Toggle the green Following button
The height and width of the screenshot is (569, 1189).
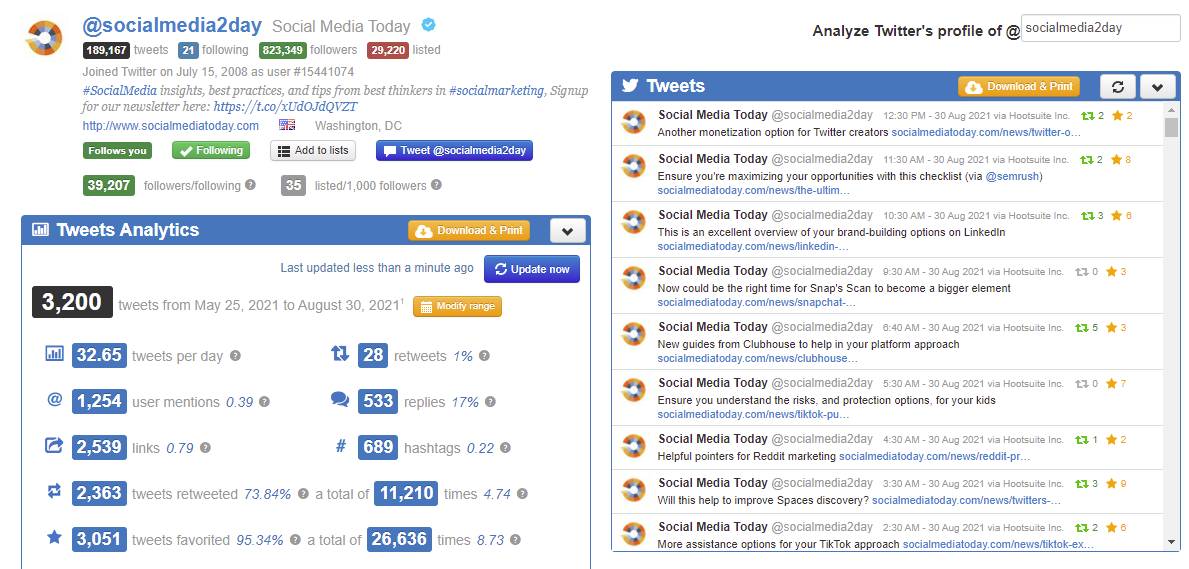pyautogui.click(x=210, y=151)
